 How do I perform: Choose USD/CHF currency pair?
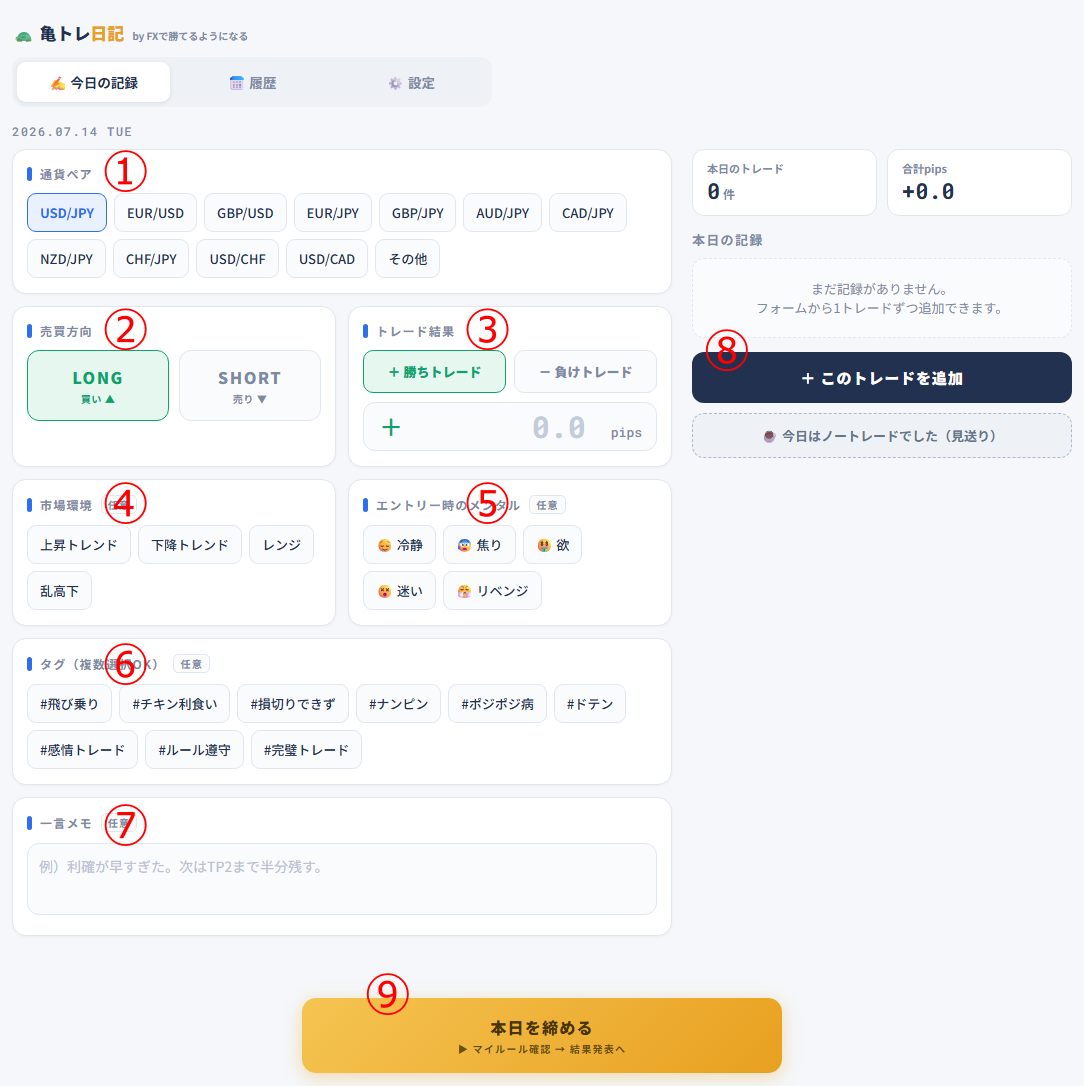coord(238,258)
